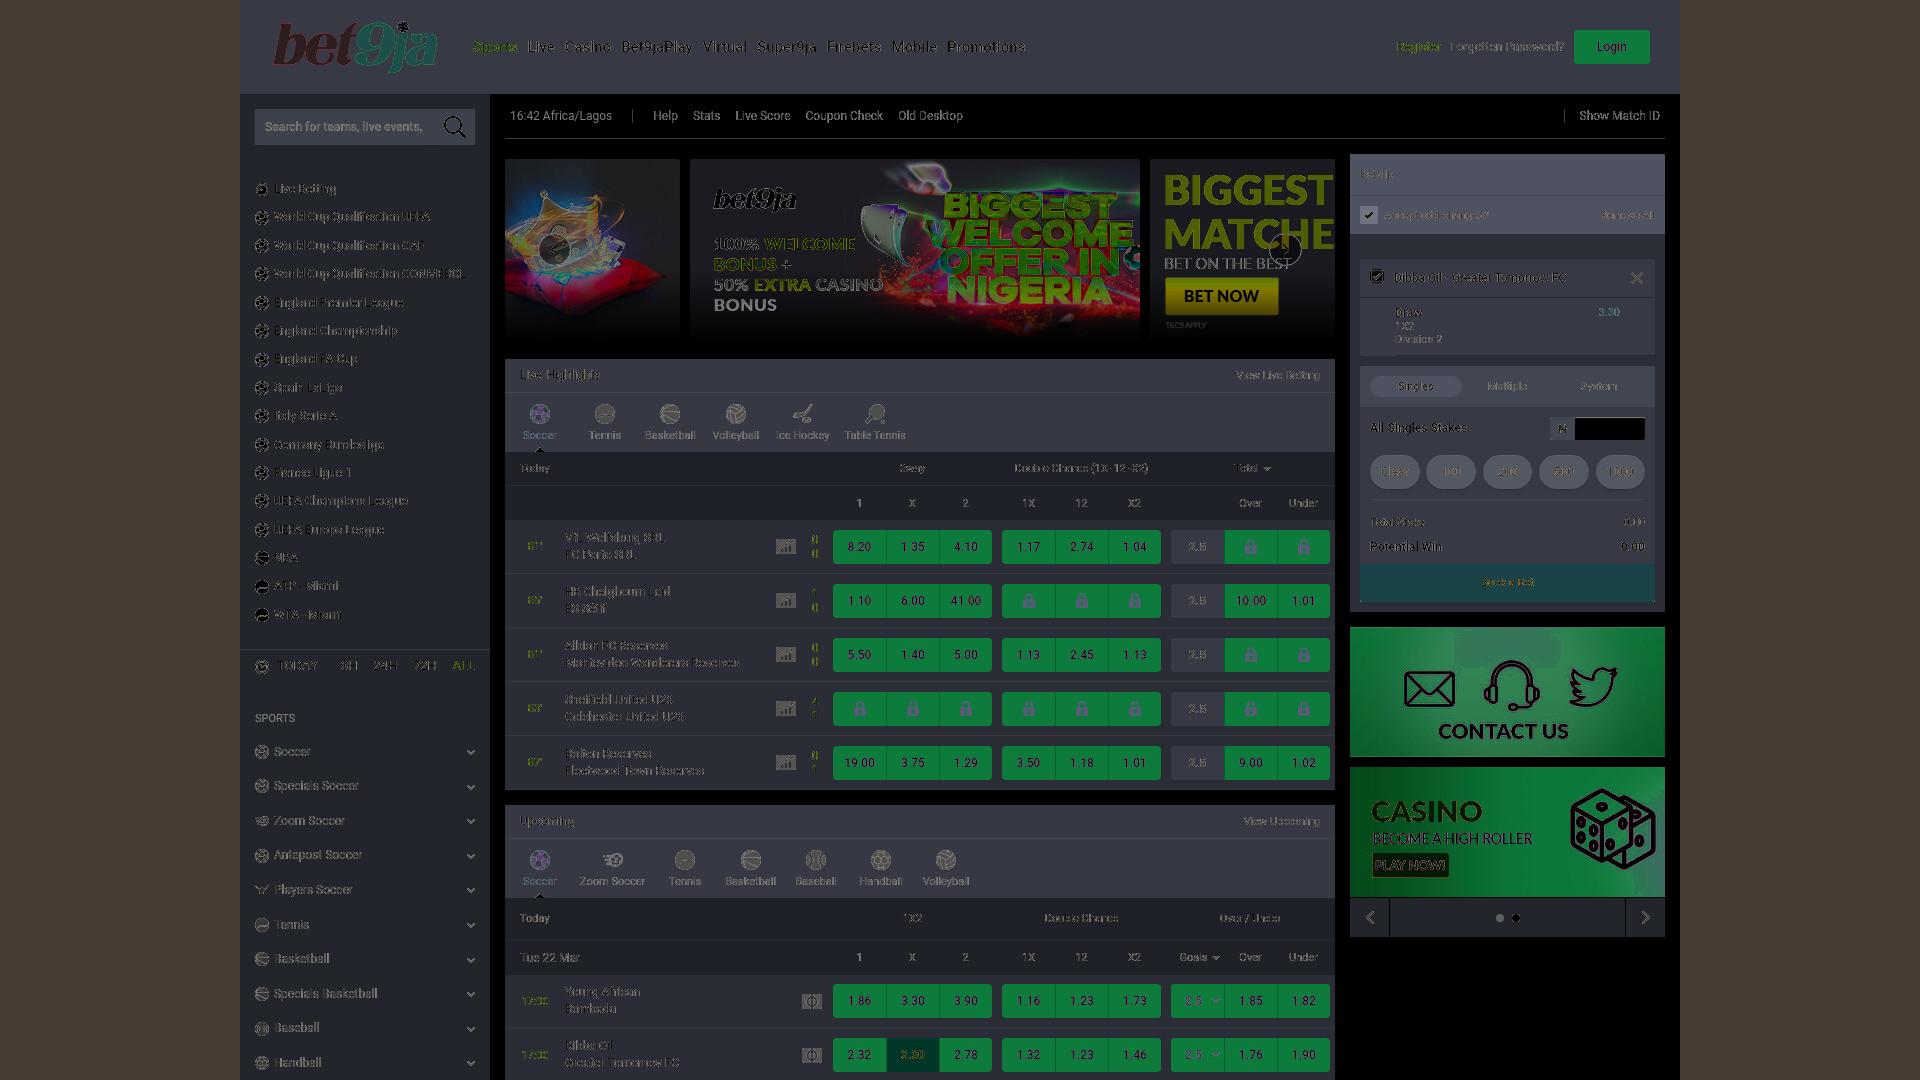This screenshot has height=1080, width=1920.
Task: Open Total dropdown in Live Highlights header
Action: pos(1252,468)
